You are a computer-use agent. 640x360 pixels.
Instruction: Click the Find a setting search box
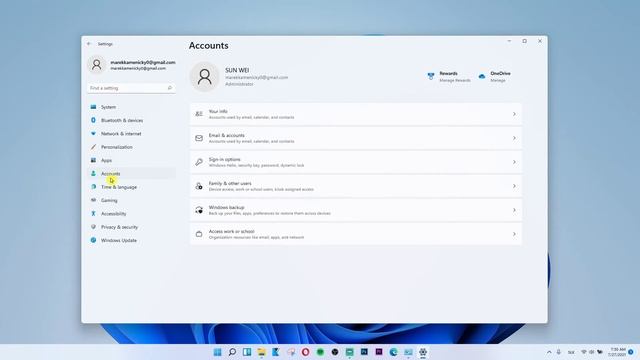[x=131, y=88]
